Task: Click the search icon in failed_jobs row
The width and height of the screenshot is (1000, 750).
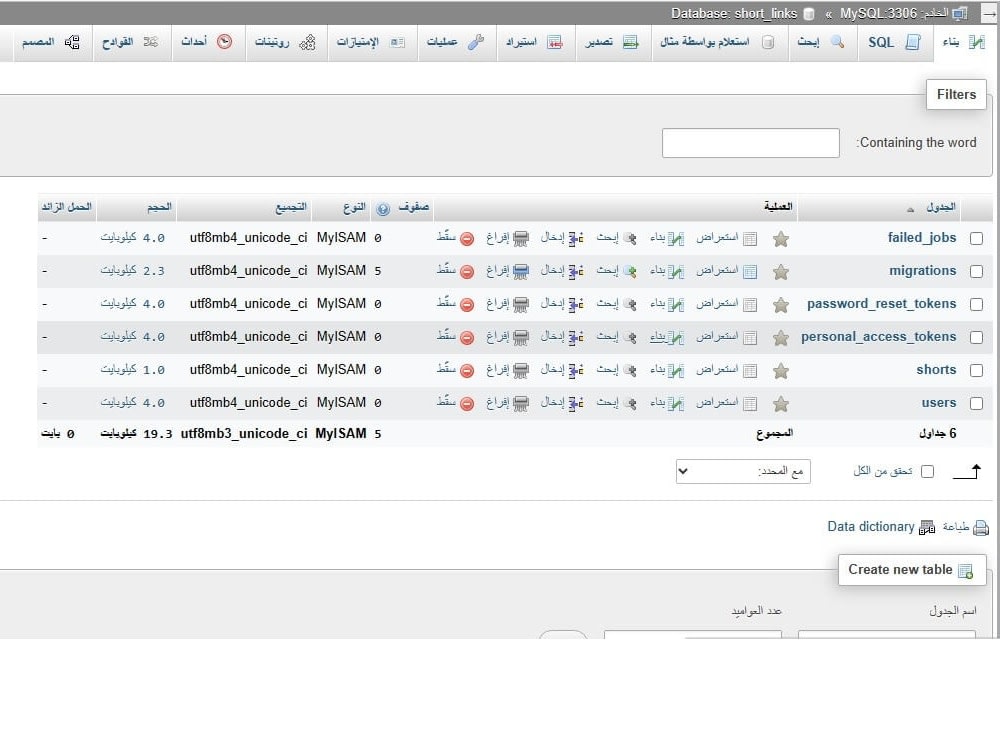Action: click(x=630, y=239)
